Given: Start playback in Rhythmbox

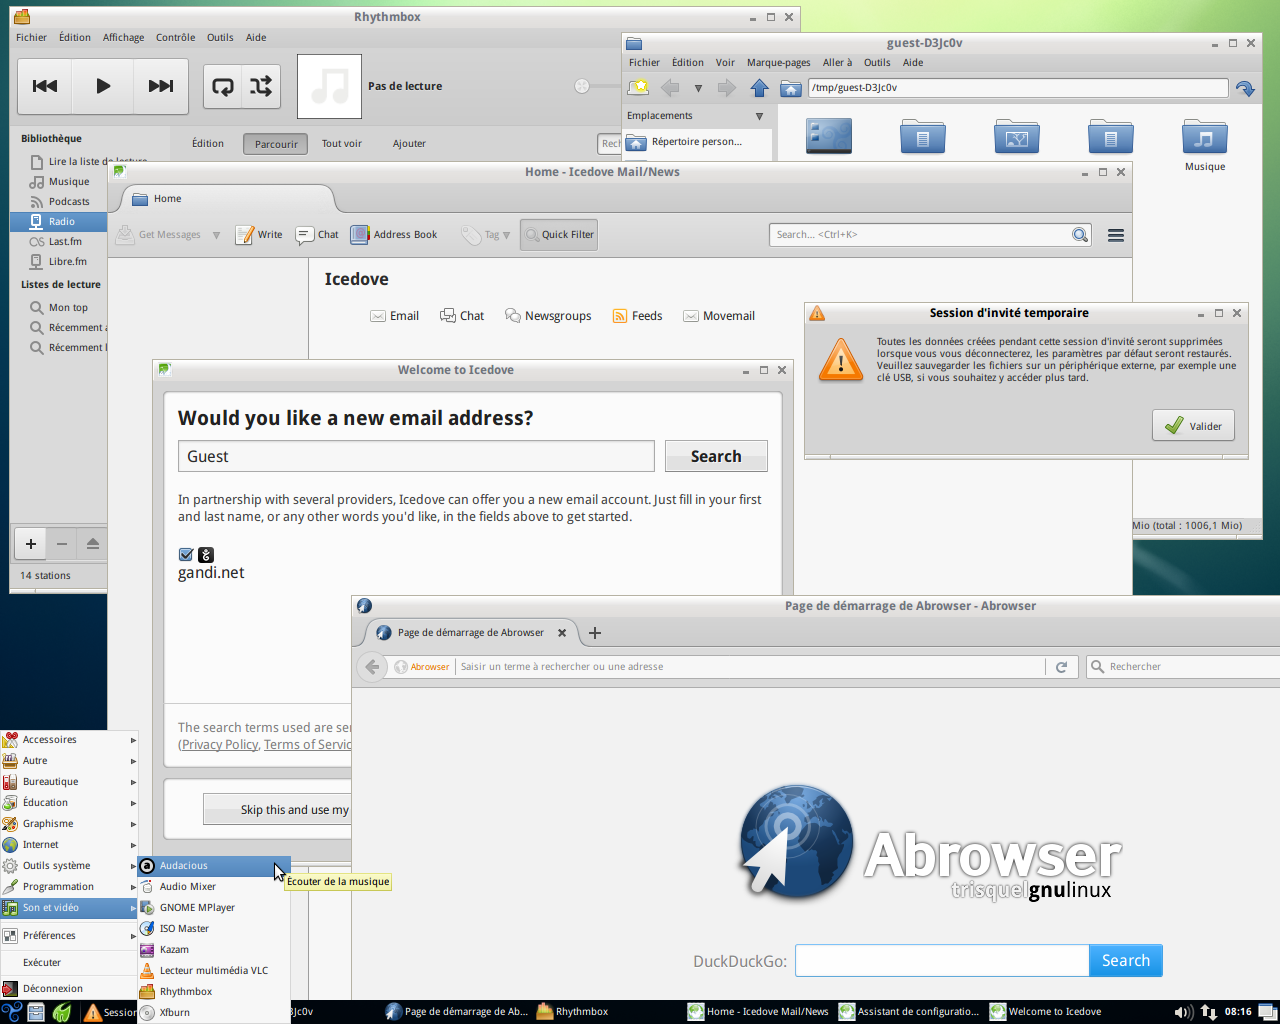Looking at the screenshot, I should click(103, 86).
